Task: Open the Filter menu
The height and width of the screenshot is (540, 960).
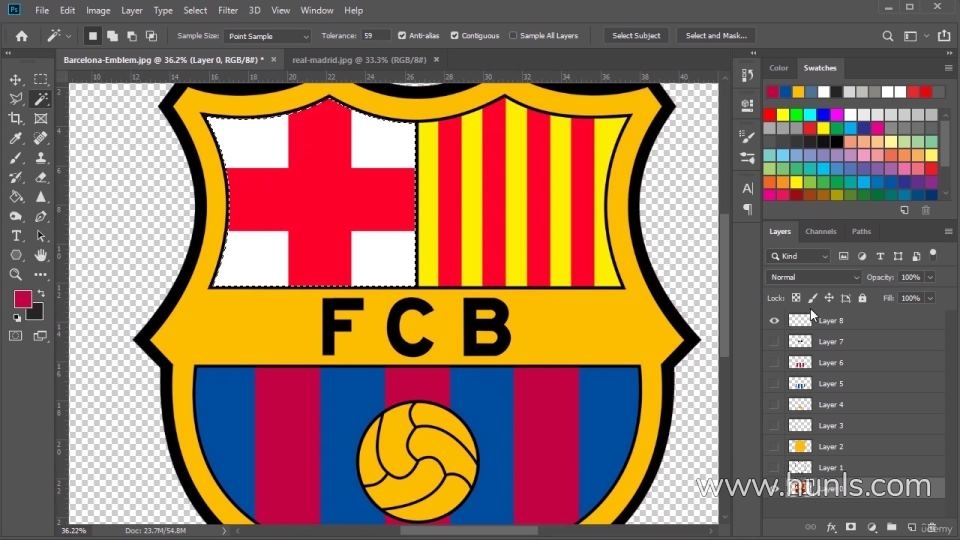Action: click(228, 10)
